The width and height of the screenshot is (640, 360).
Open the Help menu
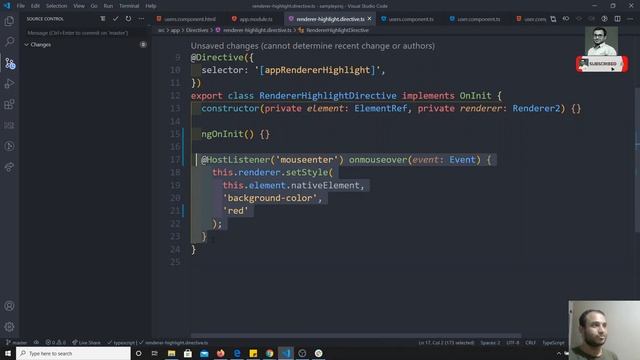pyautogui.click(x=151, y=6)
